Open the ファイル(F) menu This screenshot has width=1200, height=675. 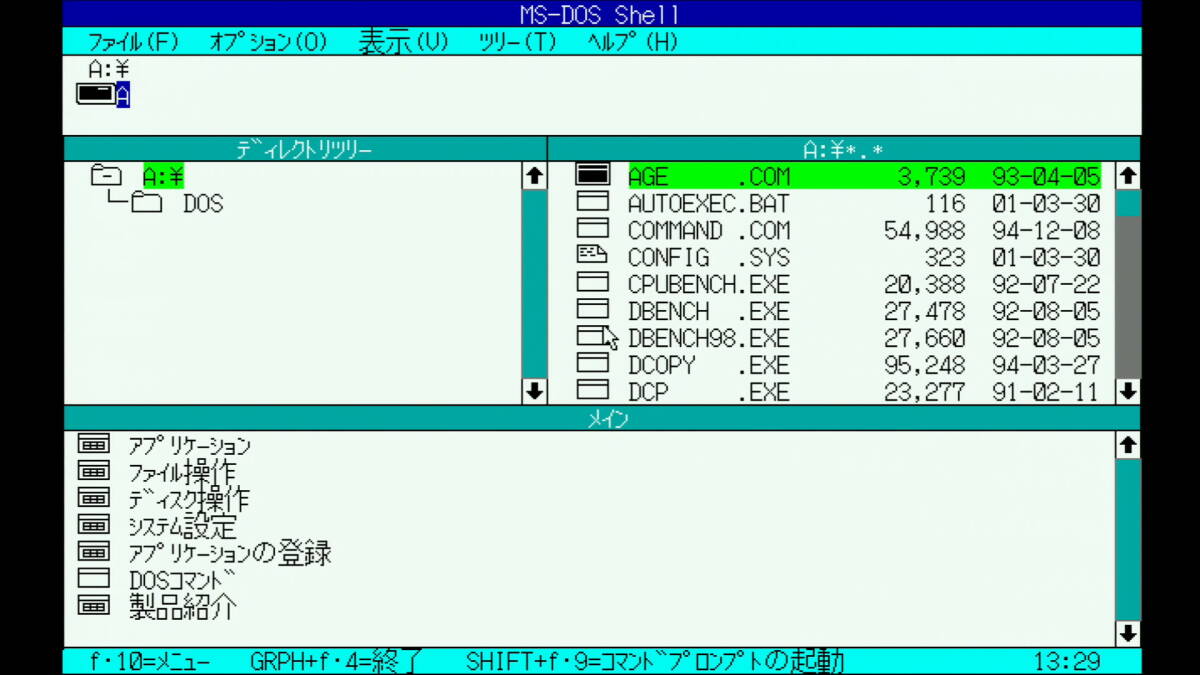133,42
